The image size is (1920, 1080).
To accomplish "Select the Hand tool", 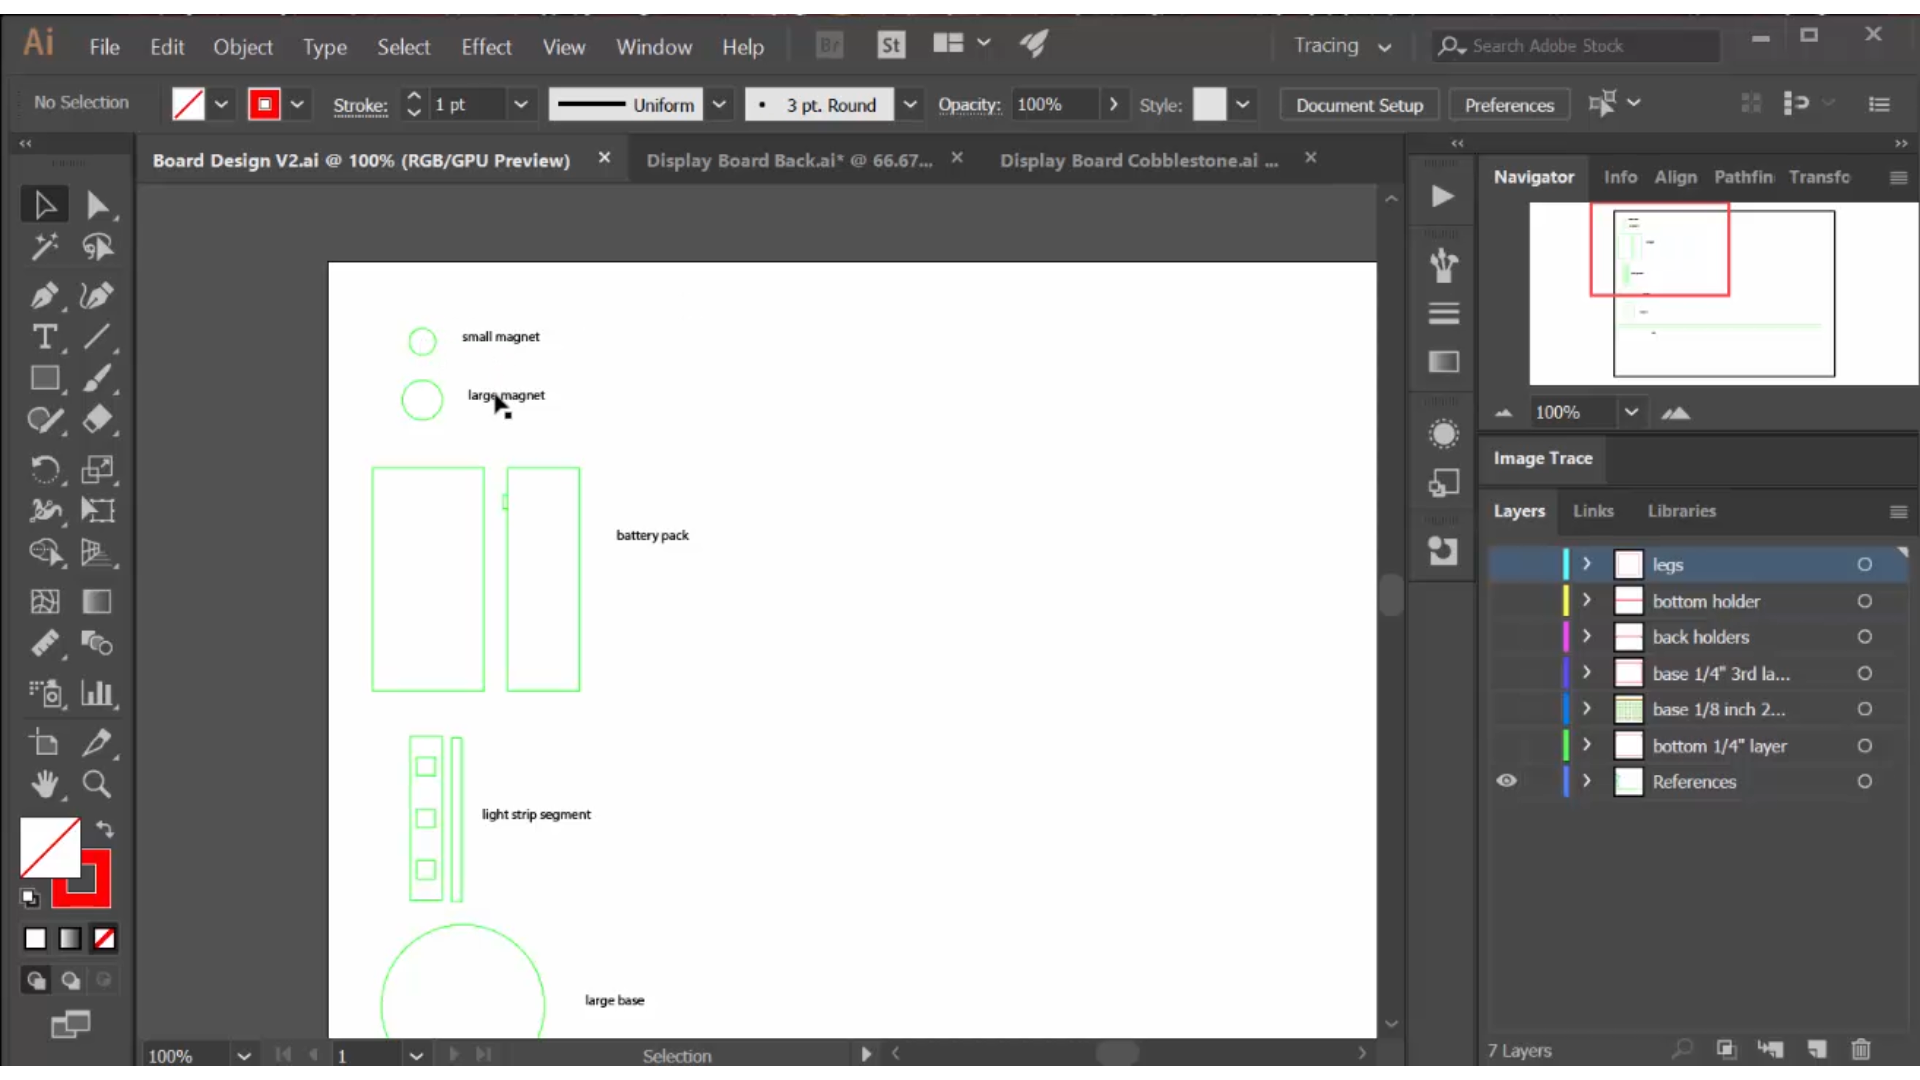I will (45, 785).
